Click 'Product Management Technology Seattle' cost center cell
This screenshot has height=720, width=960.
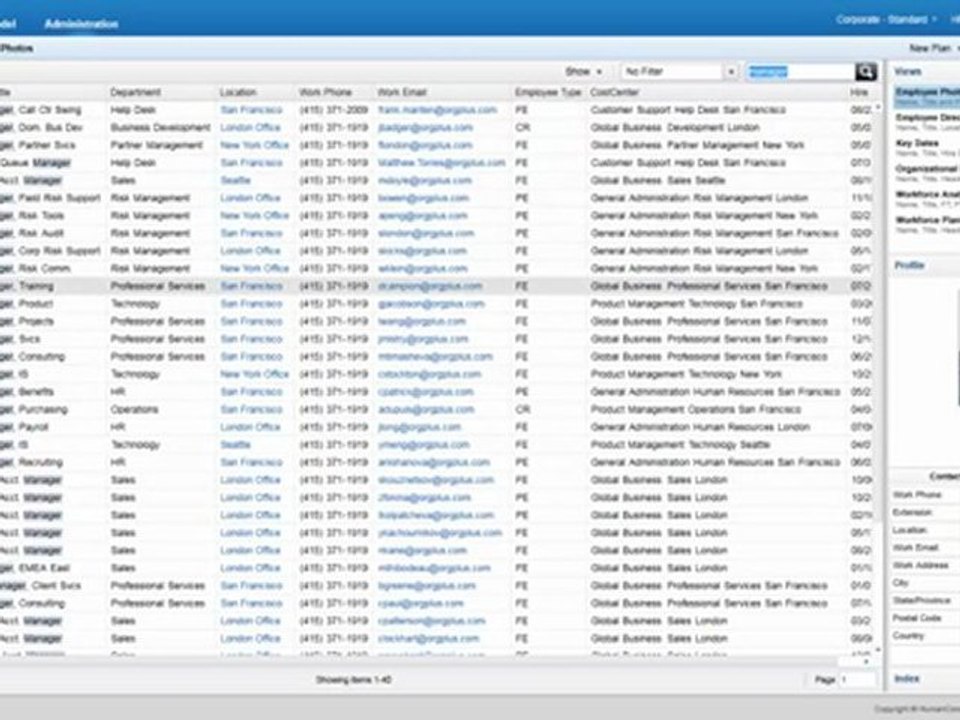680,445
